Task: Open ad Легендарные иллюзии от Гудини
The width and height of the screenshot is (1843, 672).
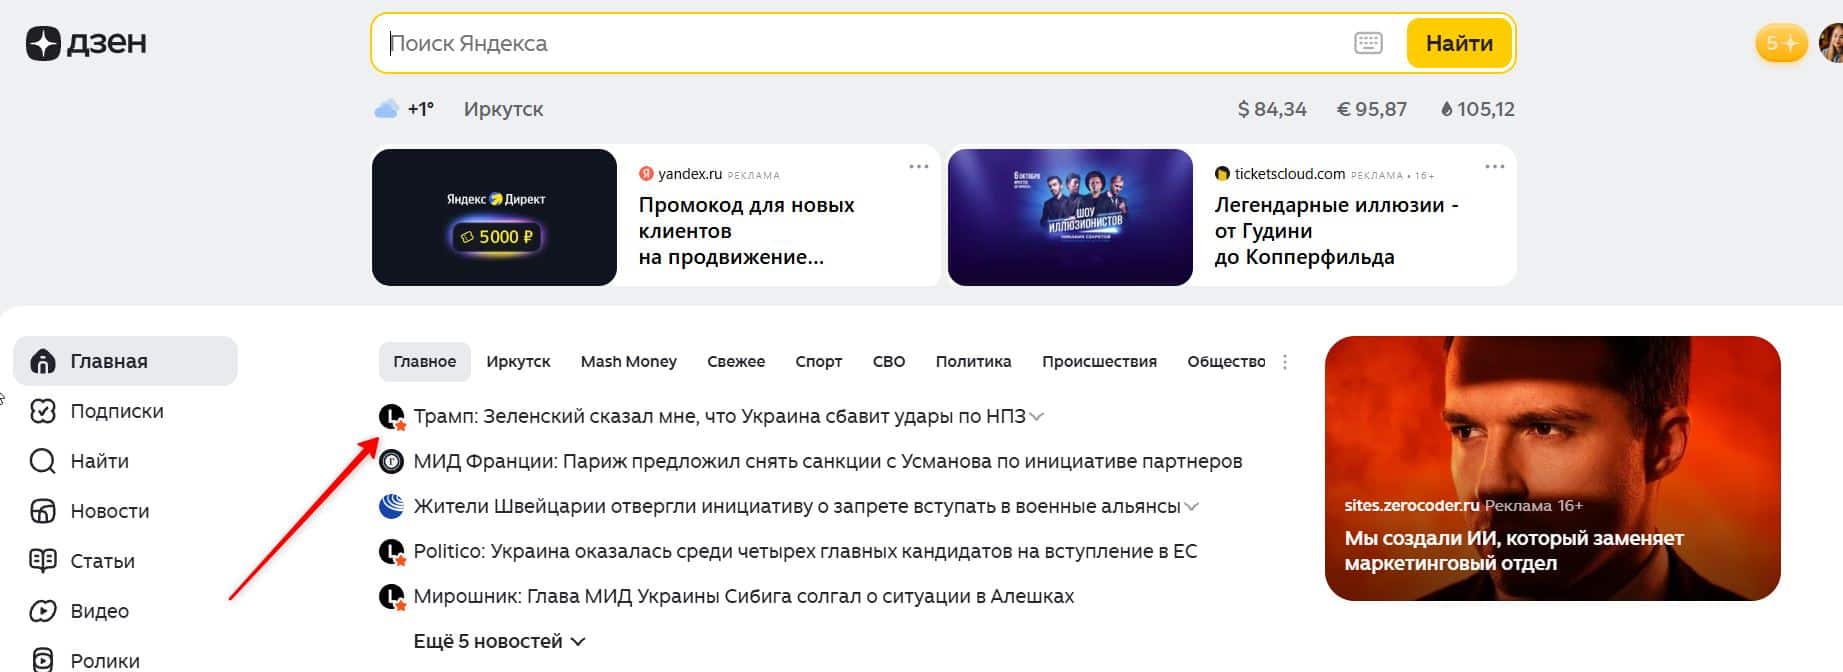Action: [x=1336, y=231]
